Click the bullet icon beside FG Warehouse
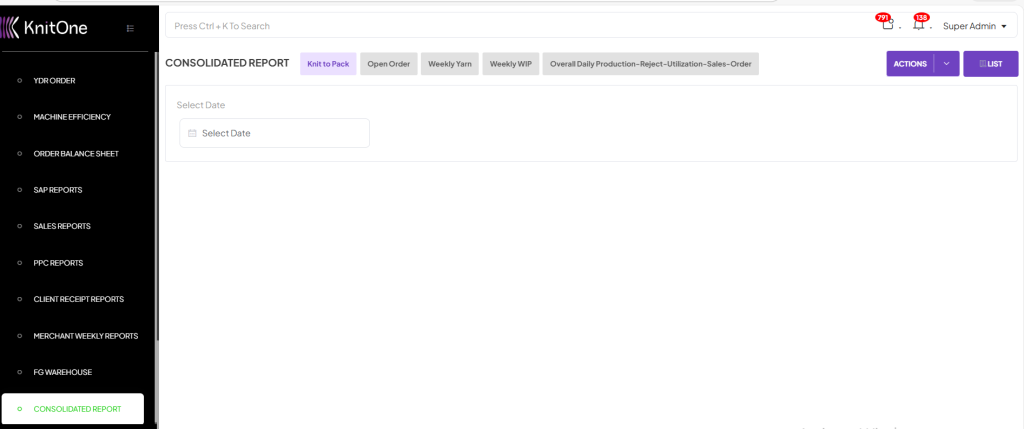The height and width of the screenshot is (429, 1024). tap(19, 372)
